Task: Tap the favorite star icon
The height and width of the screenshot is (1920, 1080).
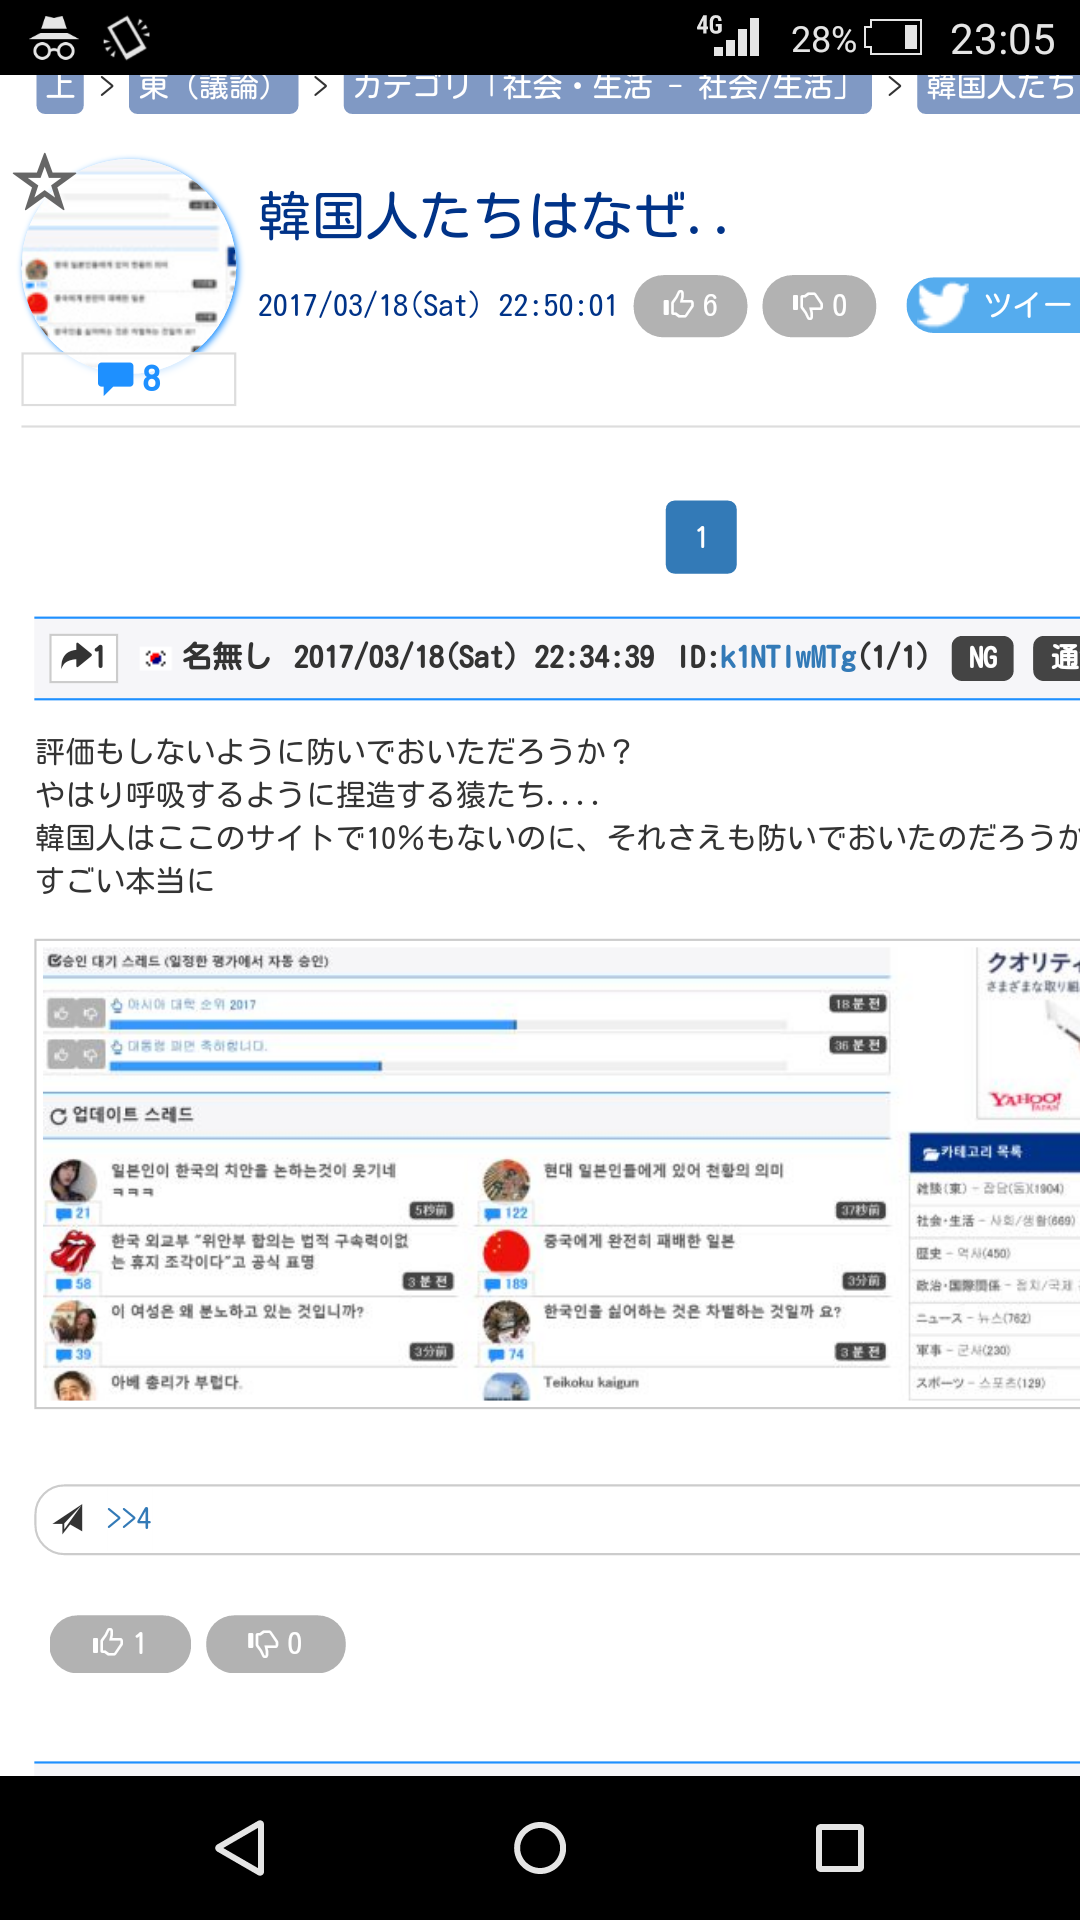Action: pyautogui.click(x=44, y=183)
